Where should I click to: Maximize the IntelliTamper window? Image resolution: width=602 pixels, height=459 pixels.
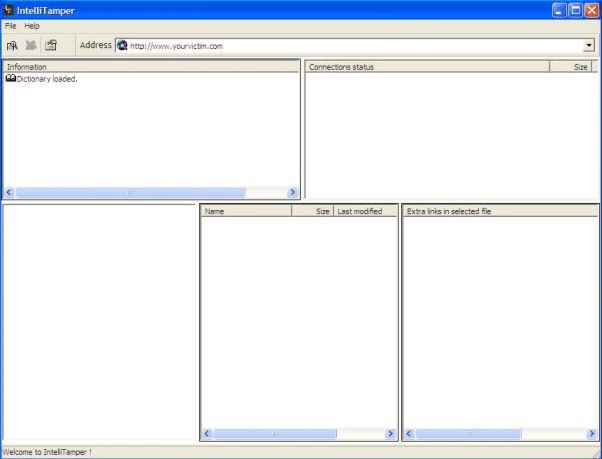(x=575, y=10)
